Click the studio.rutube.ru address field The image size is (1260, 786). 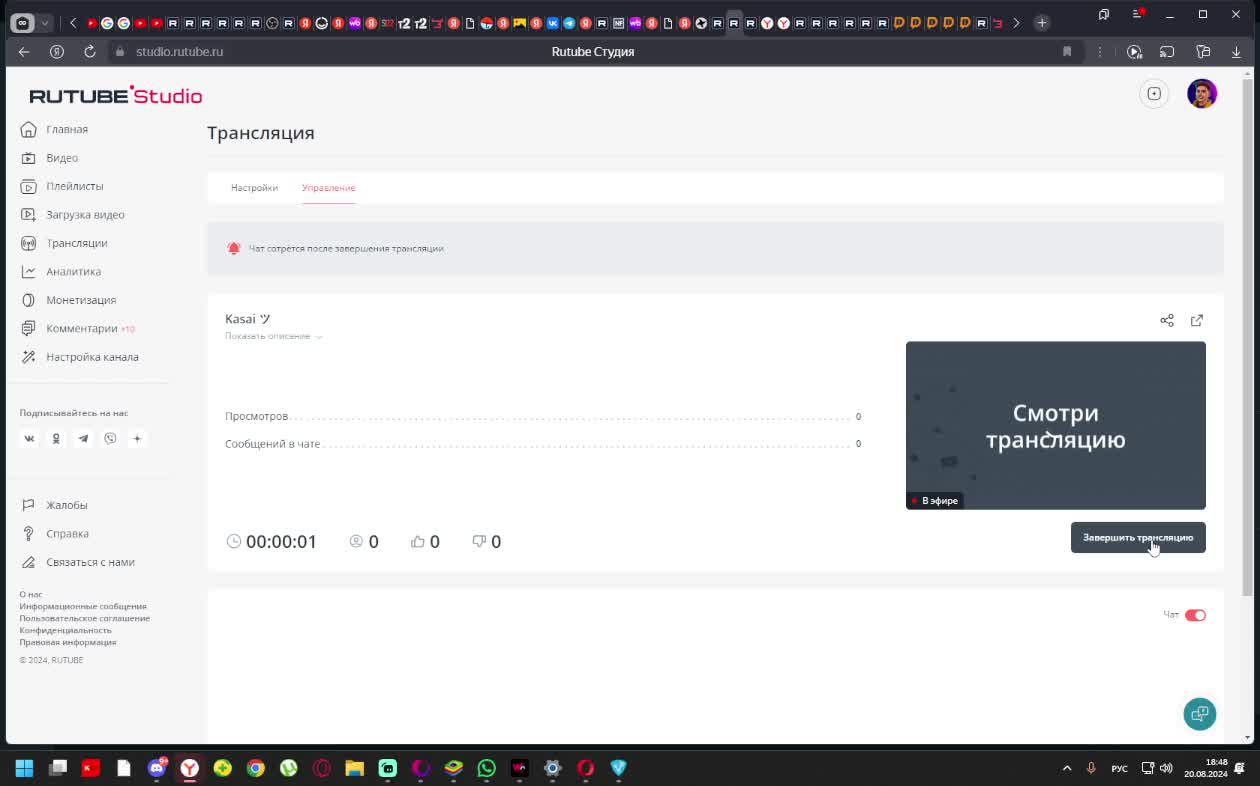pyautogui.click(x=180, y=51)
